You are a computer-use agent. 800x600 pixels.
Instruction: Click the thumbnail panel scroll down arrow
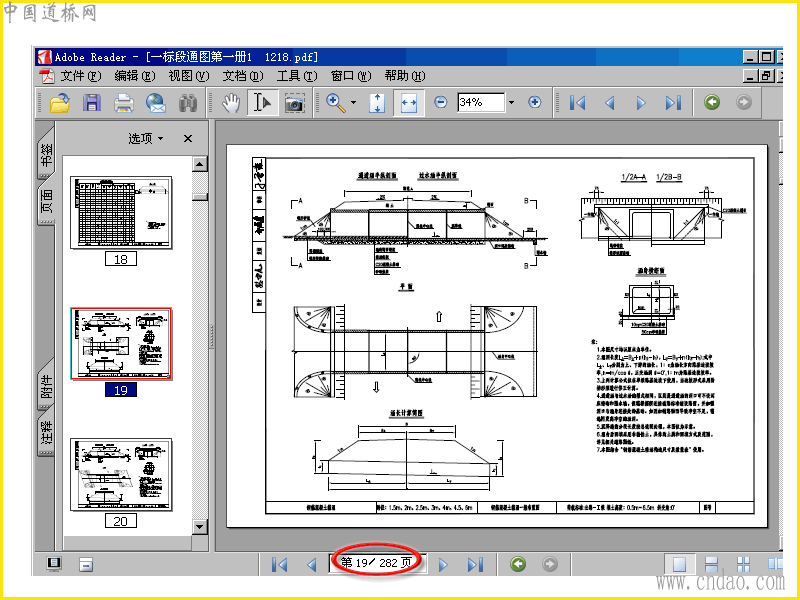coord(199,527)
